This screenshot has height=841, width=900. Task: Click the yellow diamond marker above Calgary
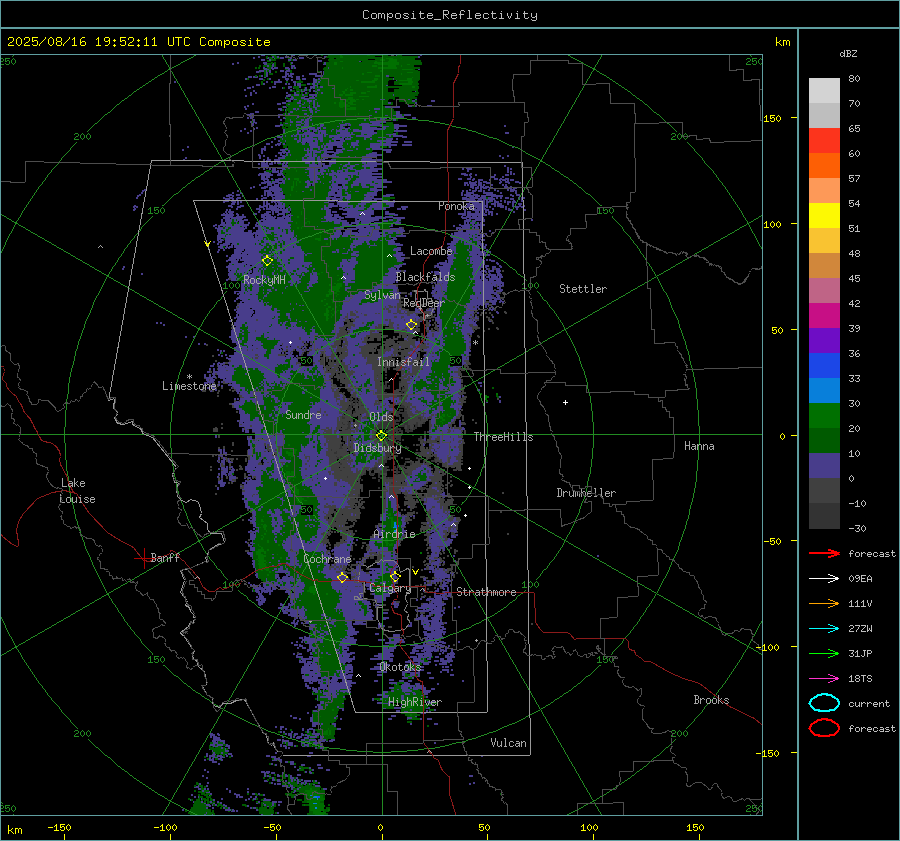(395, 576)
